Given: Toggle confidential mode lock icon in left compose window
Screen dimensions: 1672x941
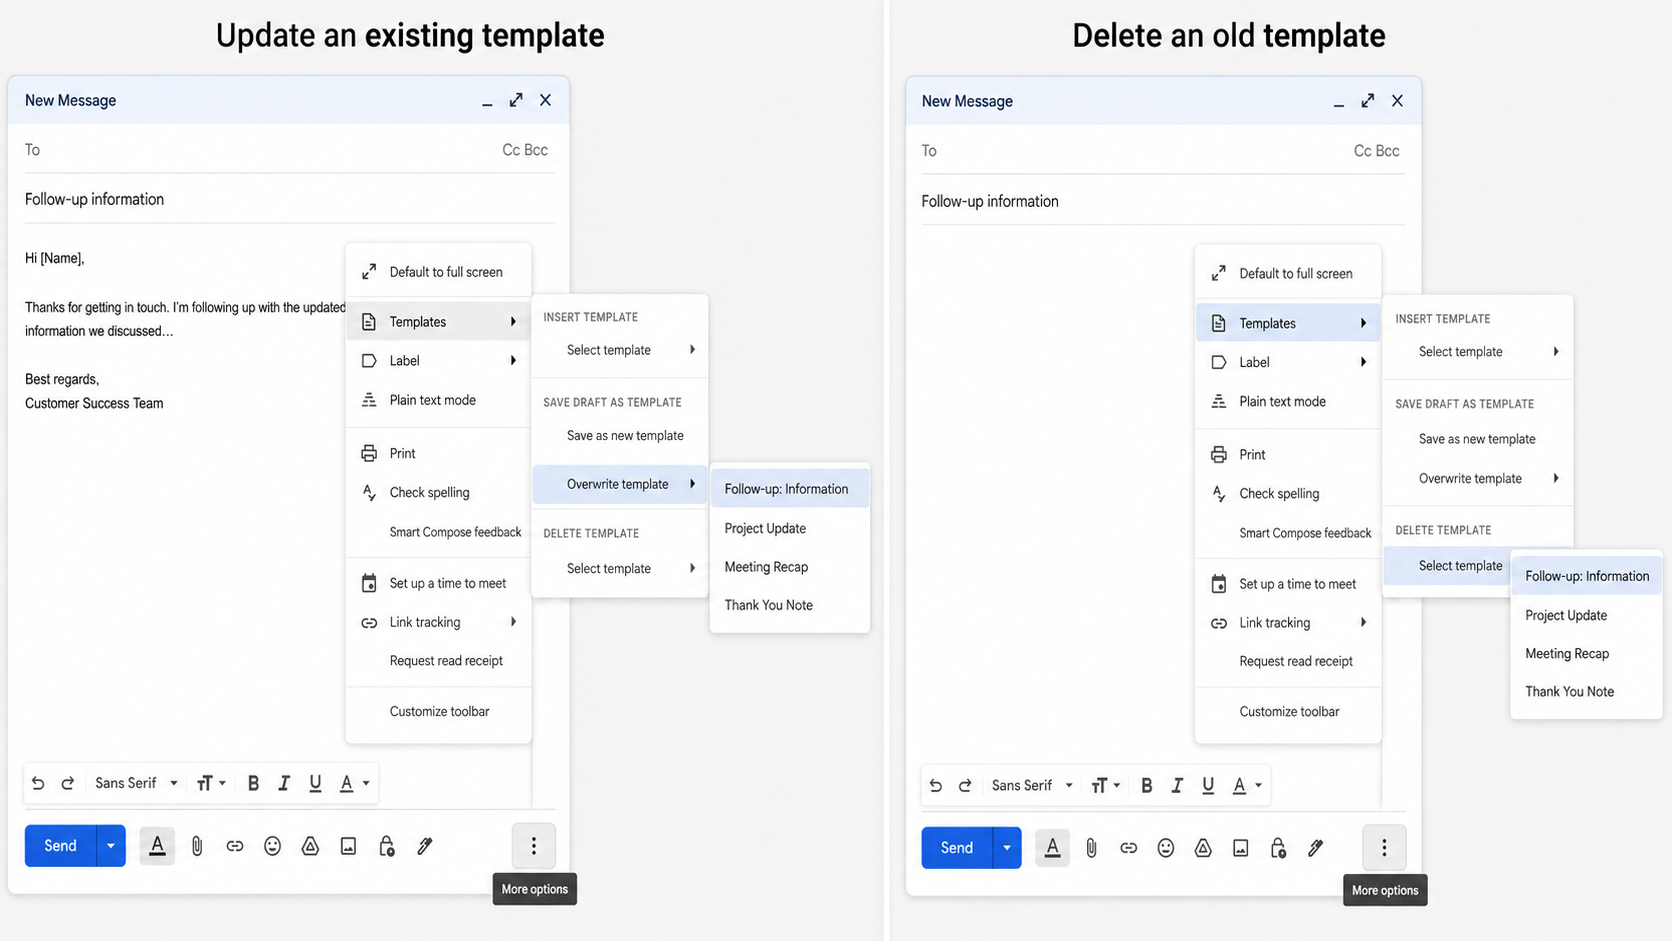Looking at the screenshot, I should point(387,846).
